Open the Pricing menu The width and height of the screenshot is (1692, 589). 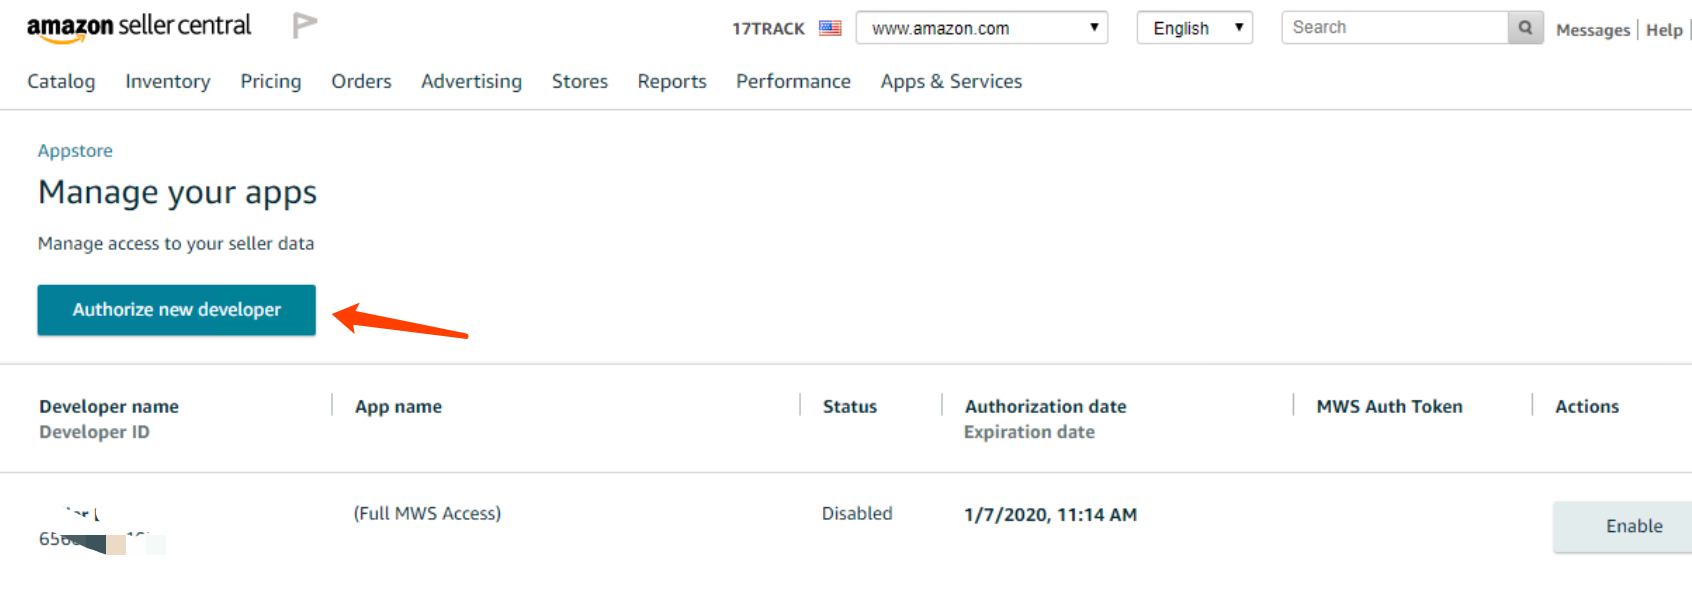(271, 81)
